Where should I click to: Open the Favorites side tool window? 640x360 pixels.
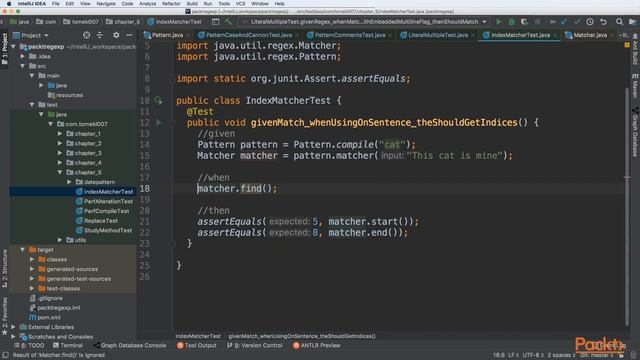[x=4, y=316]
